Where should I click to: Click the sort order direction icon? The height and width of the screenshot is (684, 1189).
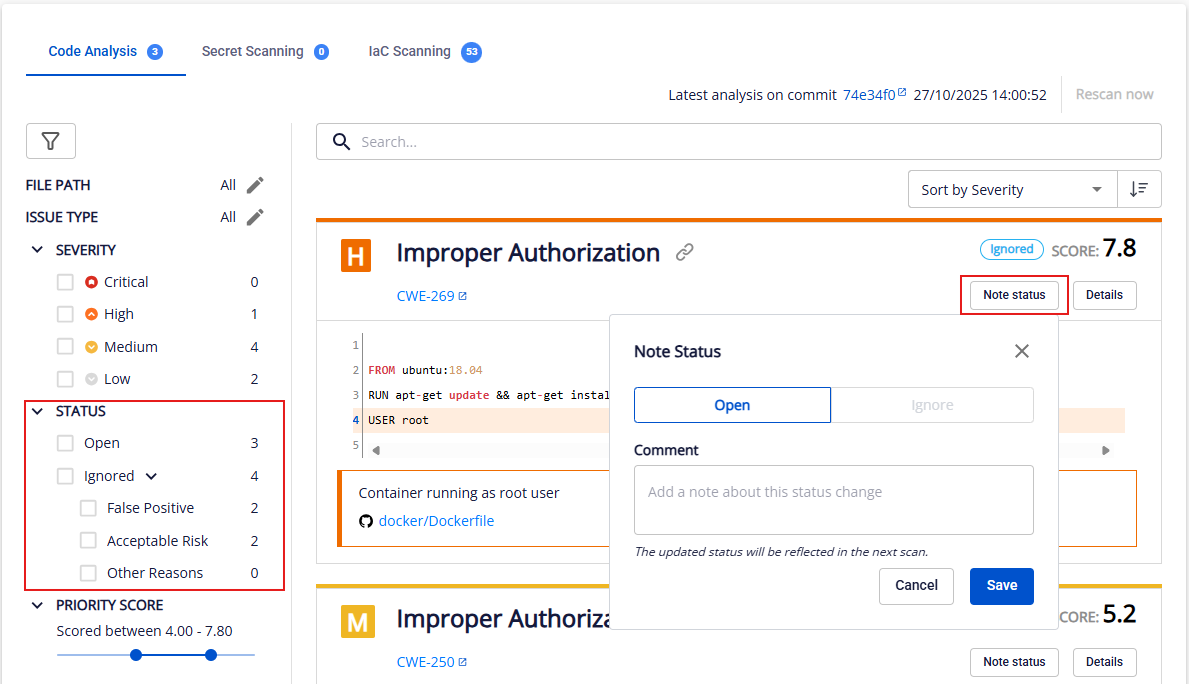(1139, 190)
